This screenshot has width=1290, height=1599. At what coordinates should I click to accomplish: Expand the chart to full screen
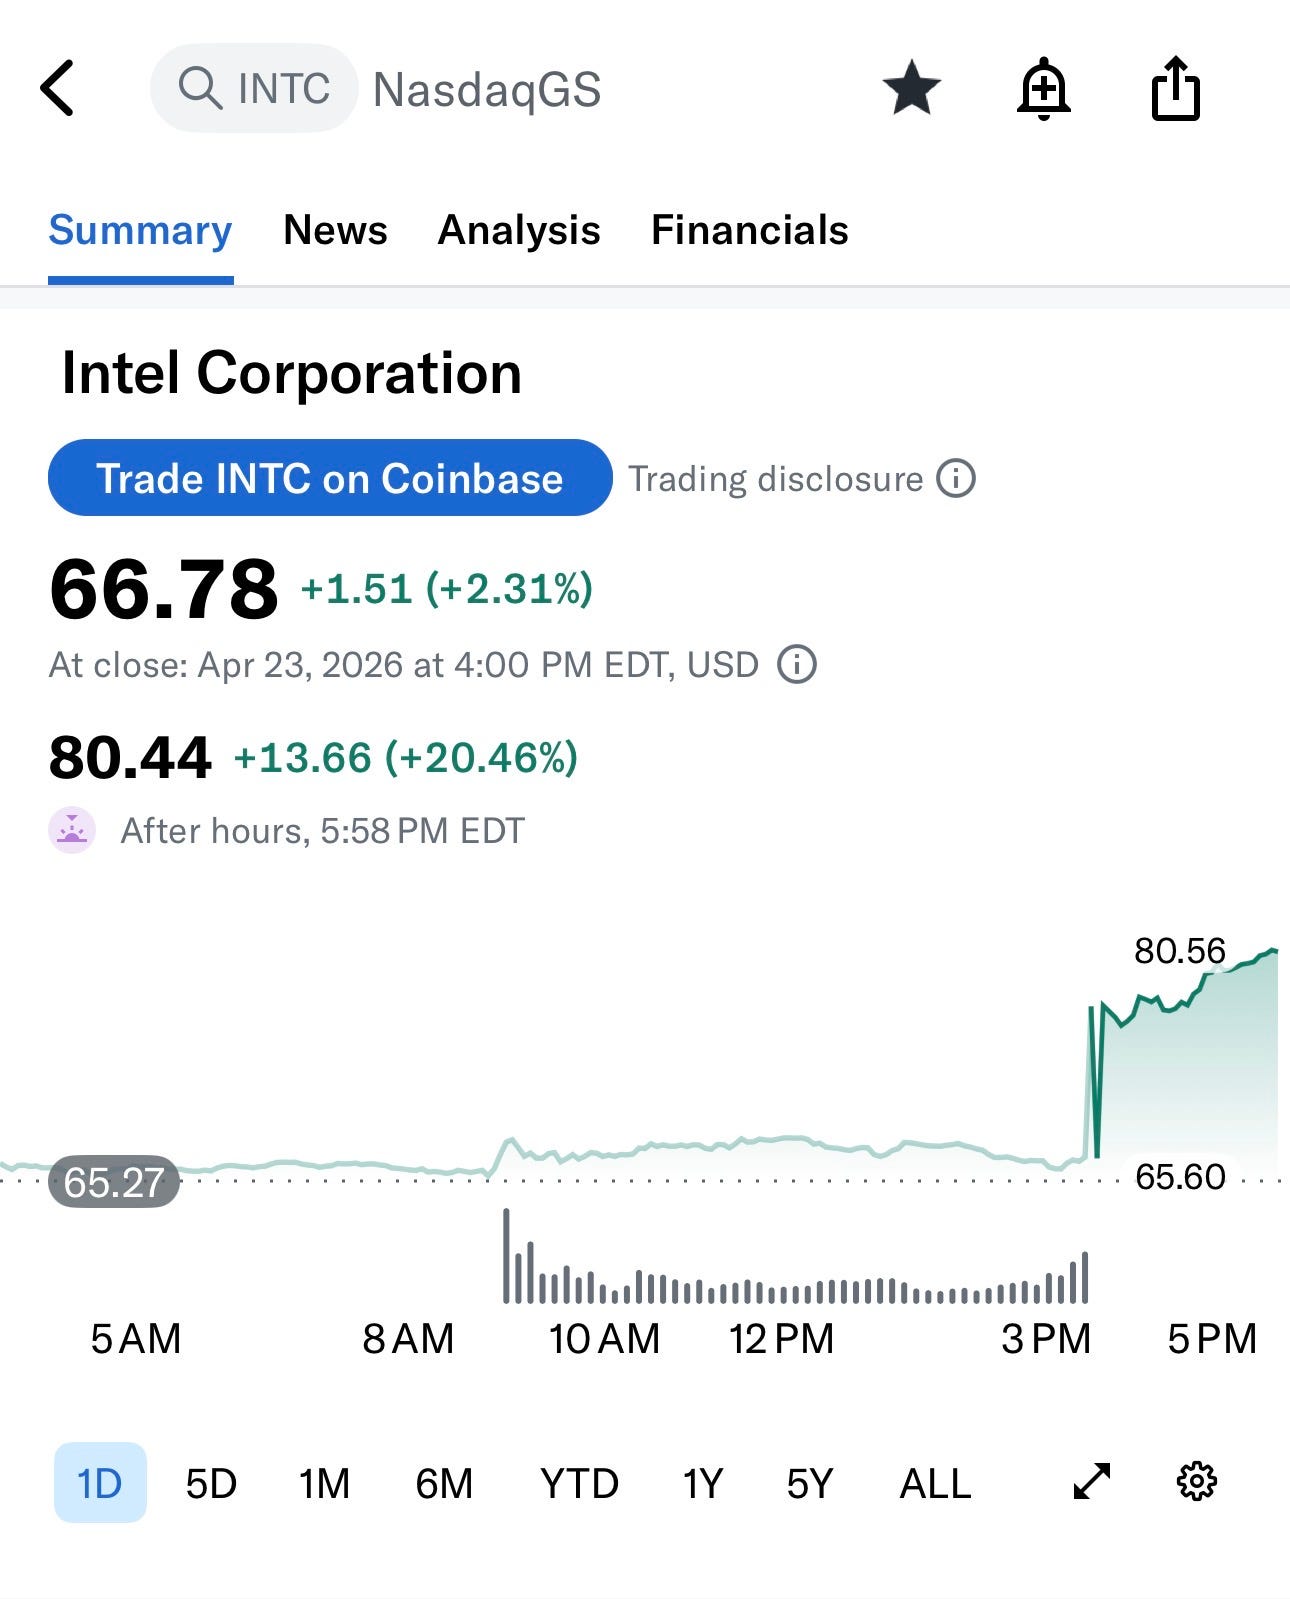1091,1481
